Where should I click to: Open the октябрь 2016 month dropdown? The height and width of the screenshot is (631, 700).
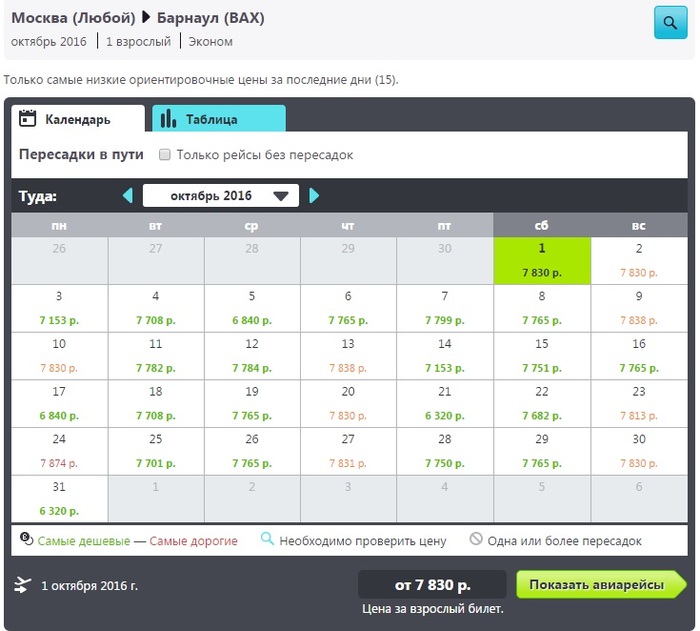pyautogui.click(x=221, y=196)
